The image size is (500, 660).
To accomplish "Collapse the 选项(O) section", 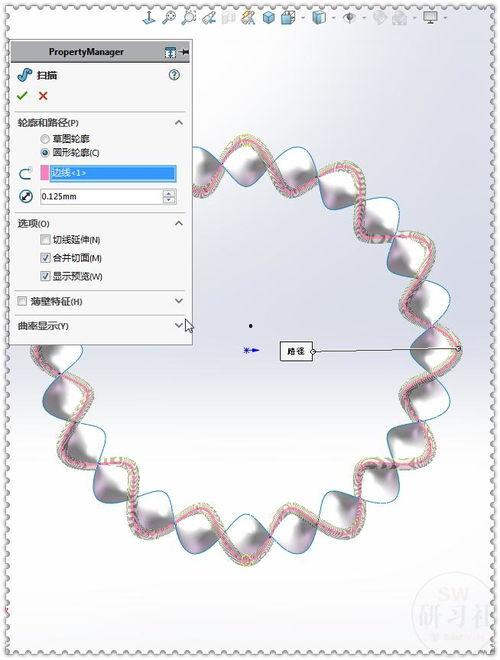I will [179, 223].
